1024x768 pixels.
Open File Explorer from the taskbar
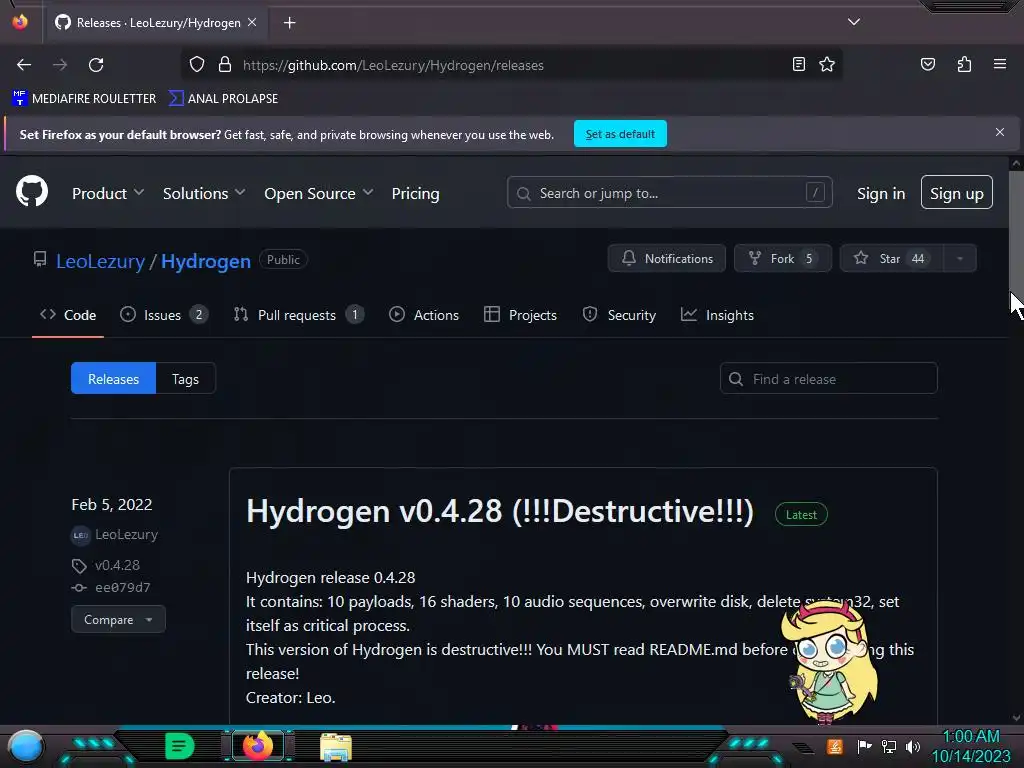point(336,747)
